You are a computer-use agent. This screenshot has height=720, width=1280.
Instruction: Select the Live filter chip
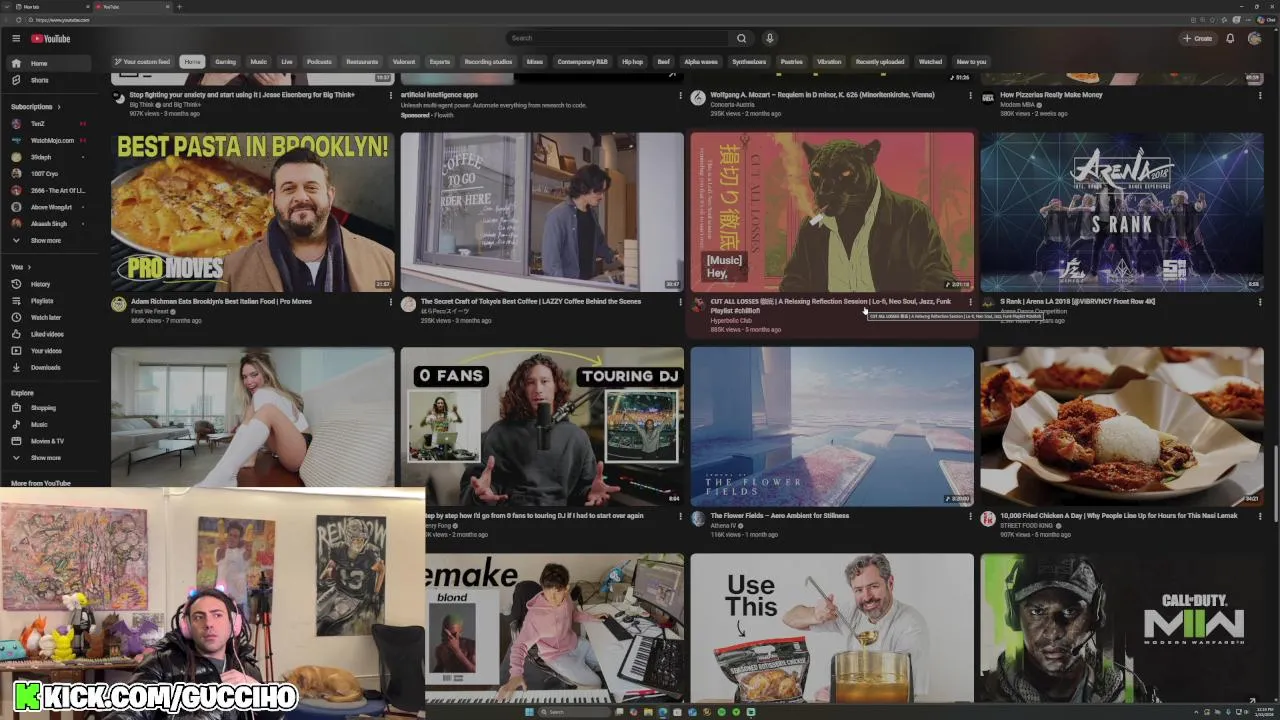point(287,62)
